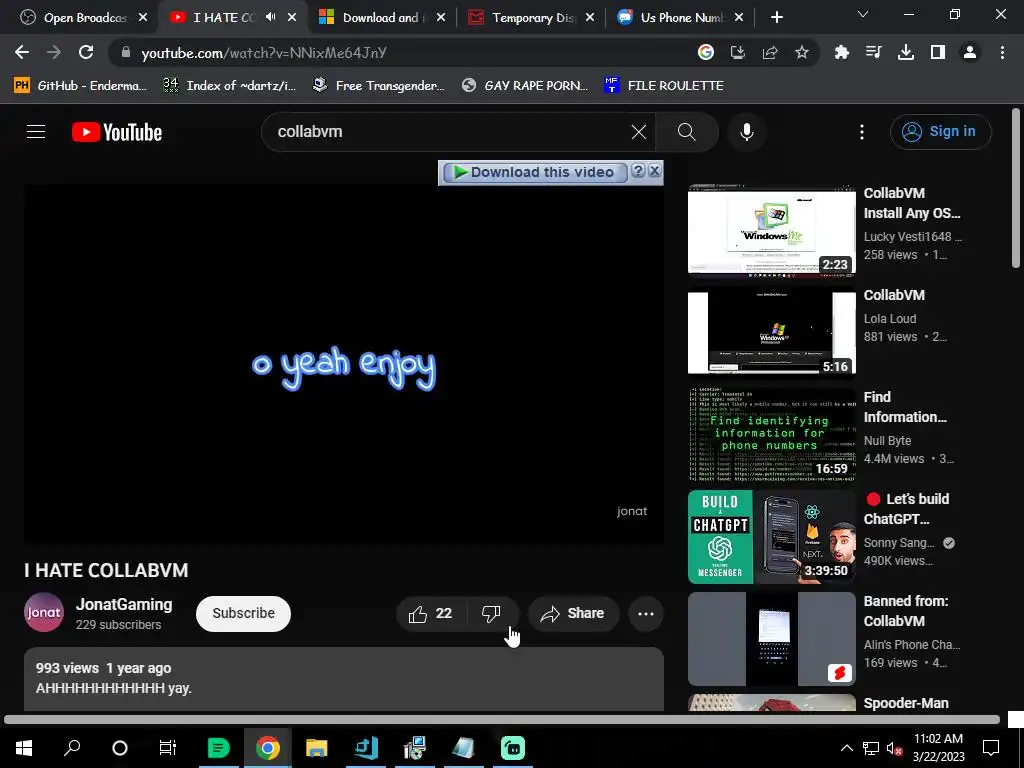This screenshot has width=1024, height=768.
Task: Click the share page icon in address bar
Action: tap(769, 52)
